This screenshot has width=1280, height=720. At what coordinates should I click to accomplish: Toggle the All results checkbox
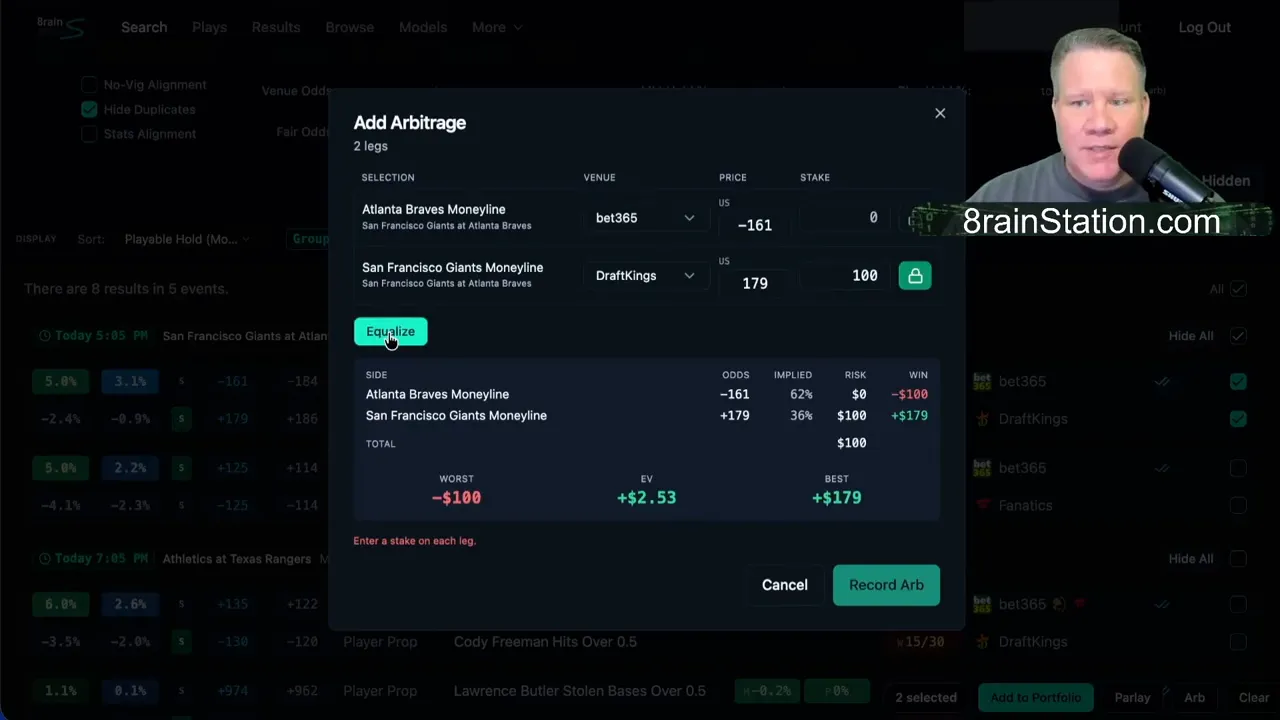tap(1238, 289)
